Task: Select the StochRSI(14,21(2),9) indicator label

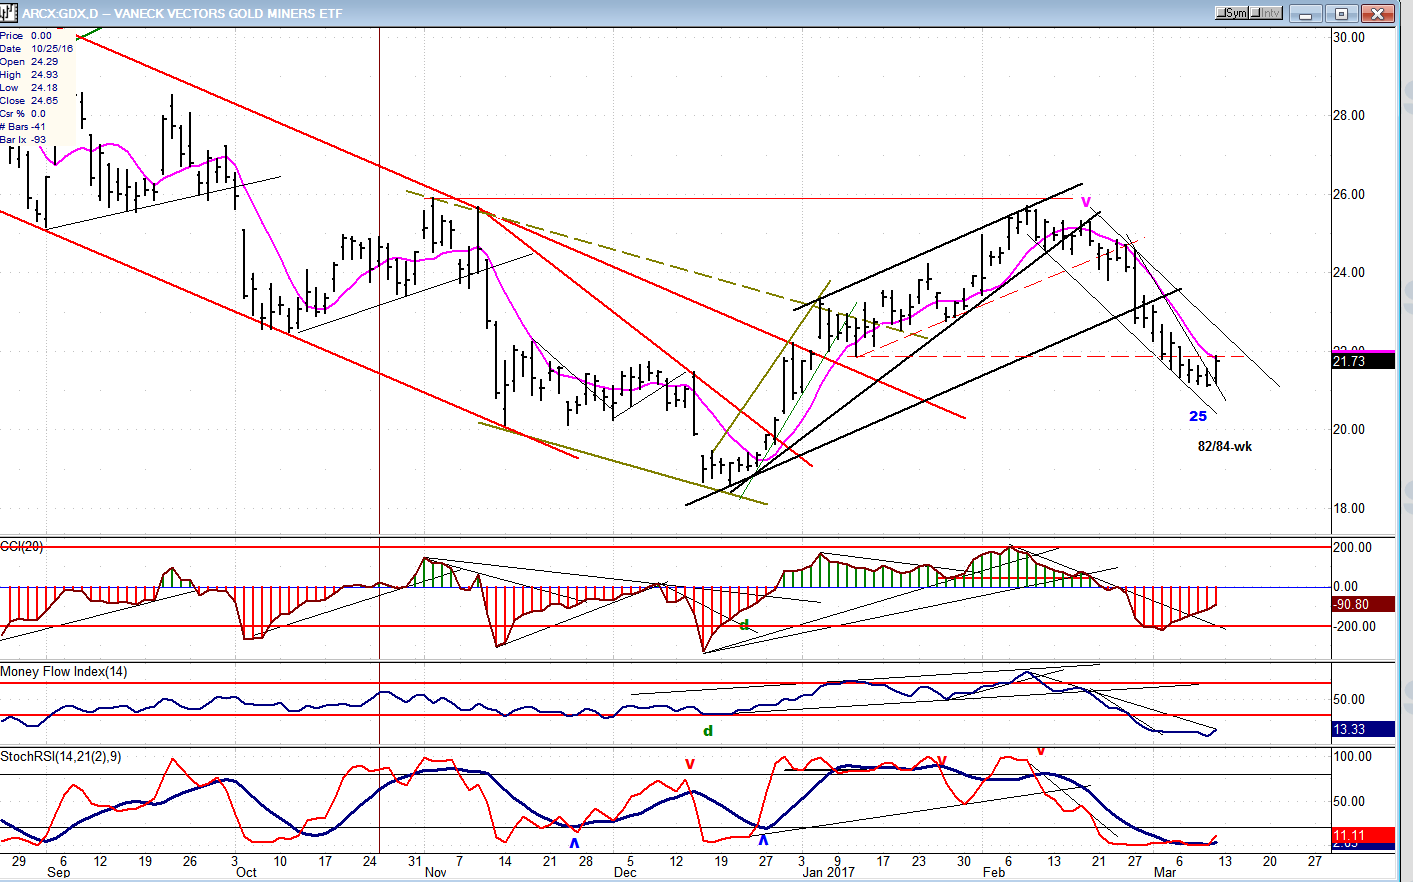Action: pos(61,757)
